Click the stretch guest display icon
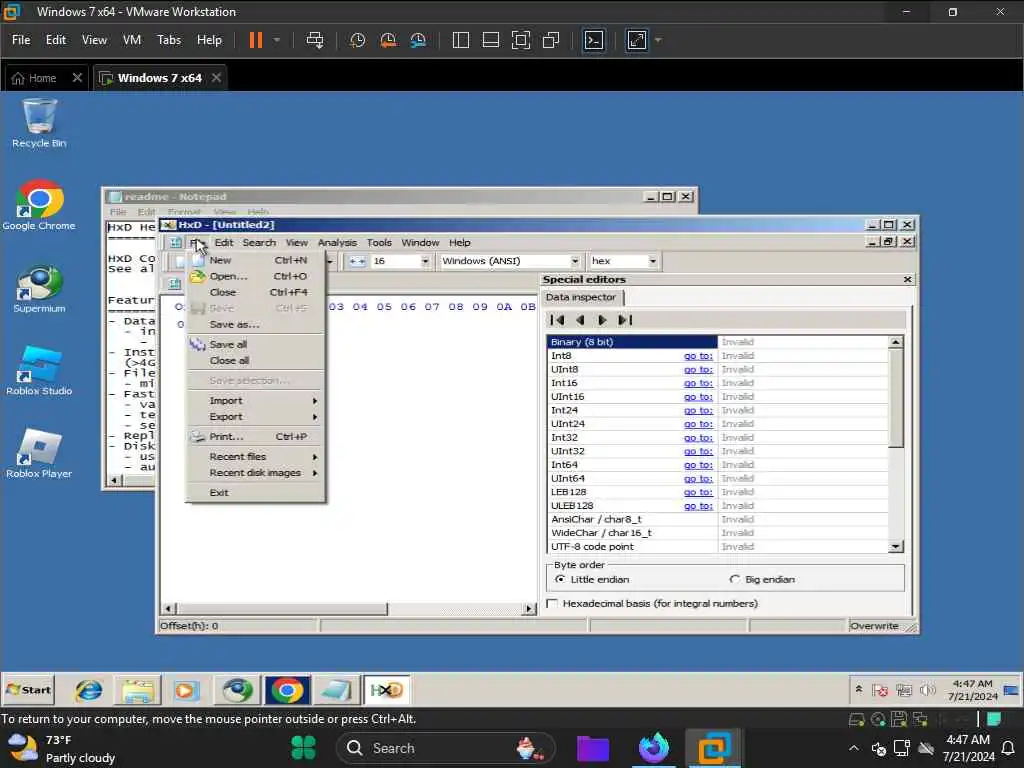Image resolution: width=1024 pixels, height=768 pixels. click(637, 40)
